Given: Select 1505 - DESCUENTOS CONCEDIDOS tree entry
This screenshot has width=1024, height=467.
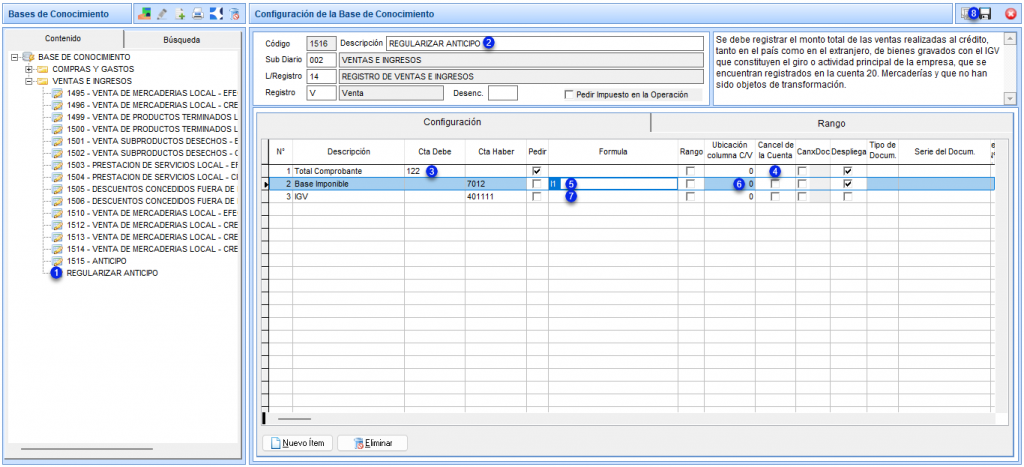Looking at the screenshot, I should (152, 189).
